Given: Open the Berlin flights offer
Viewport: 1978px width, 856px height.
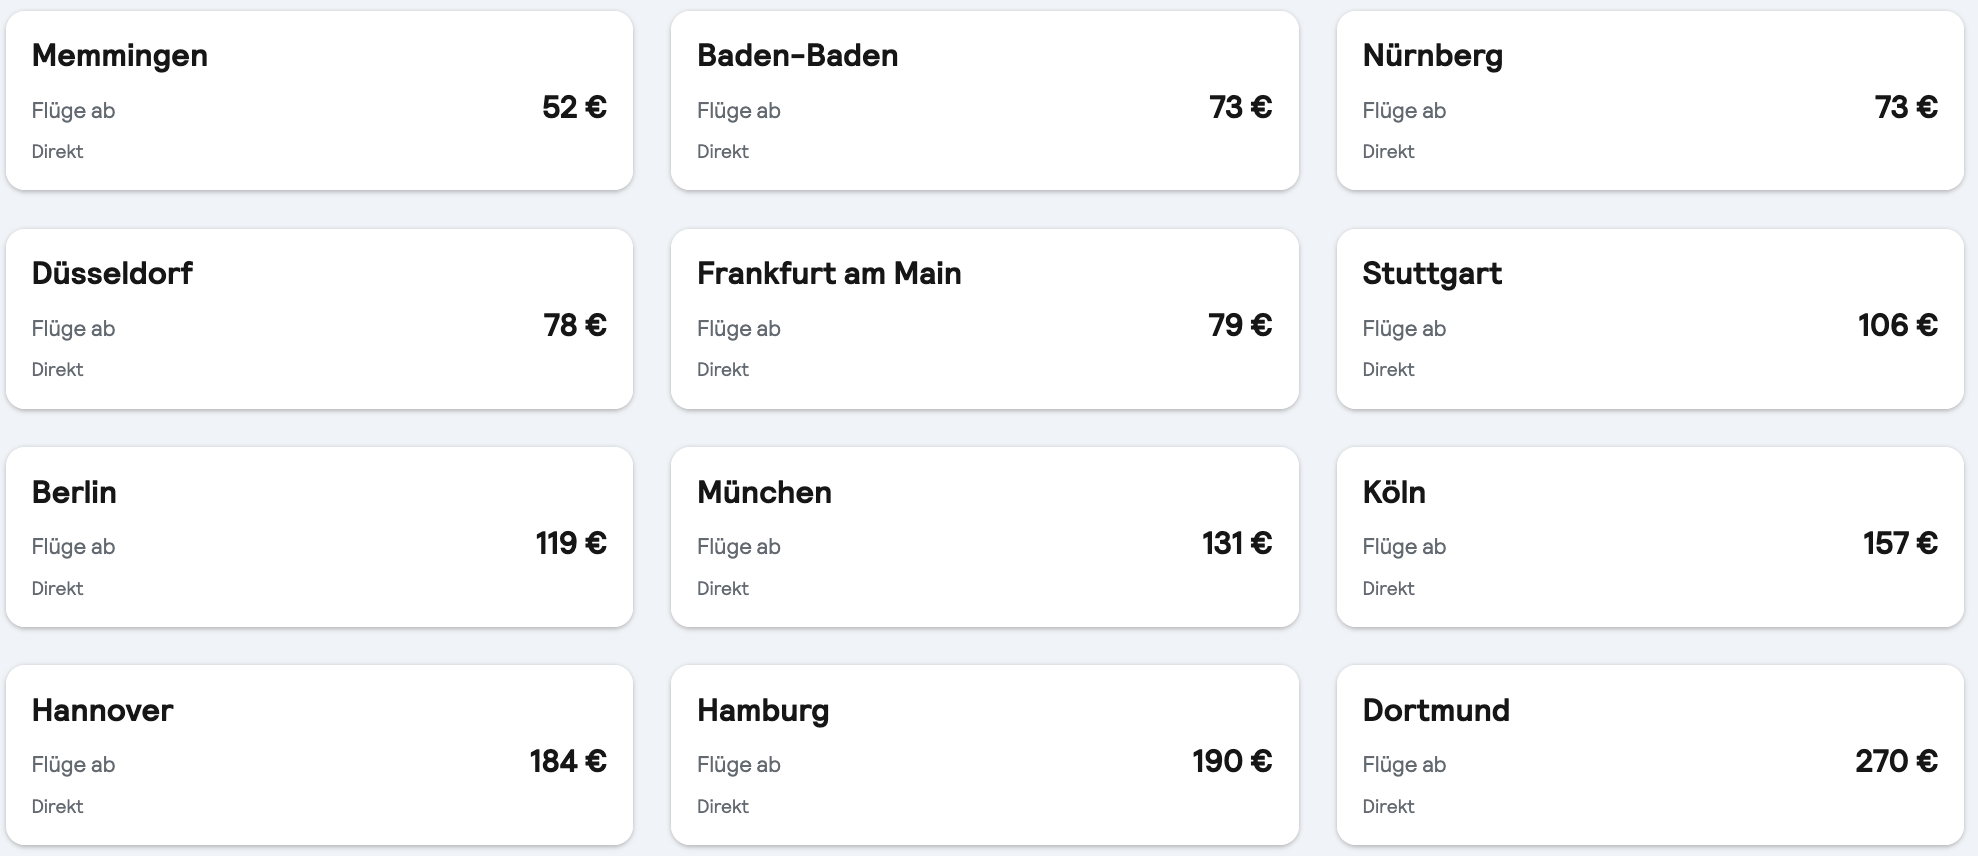Looking at the screenshot, I should 319,537.
